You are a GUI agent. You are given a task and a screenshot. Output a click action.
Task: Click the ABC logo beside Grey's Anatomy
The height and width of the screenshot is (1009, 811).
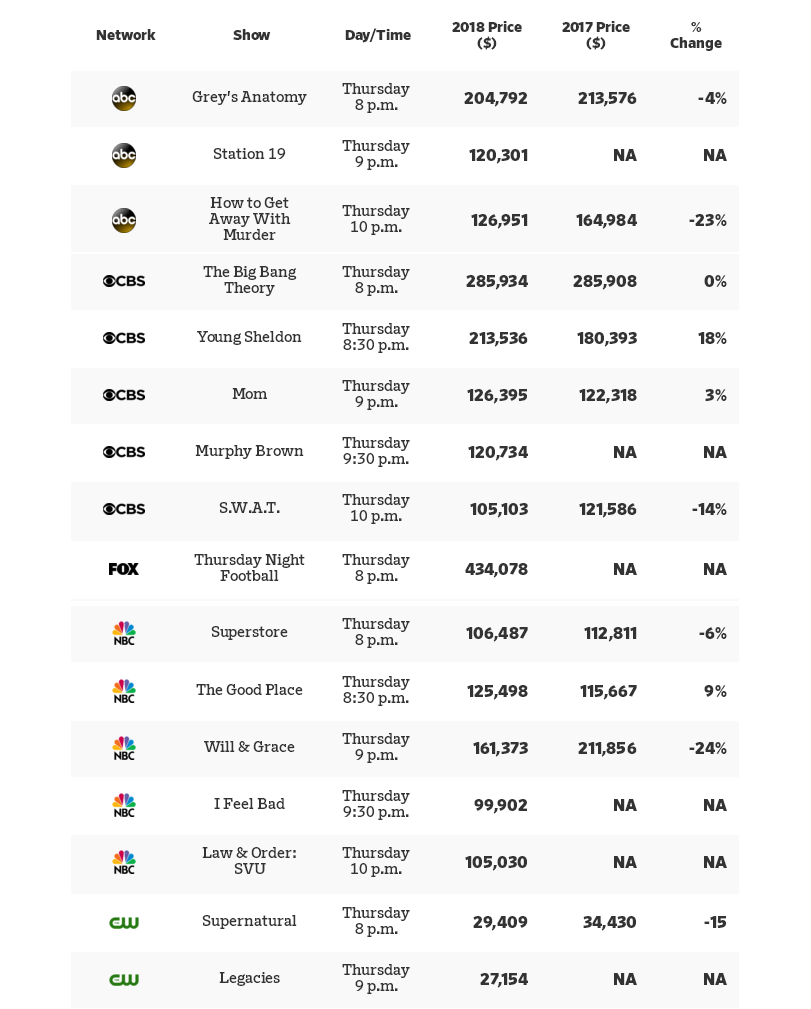click(x=124, y=98)
